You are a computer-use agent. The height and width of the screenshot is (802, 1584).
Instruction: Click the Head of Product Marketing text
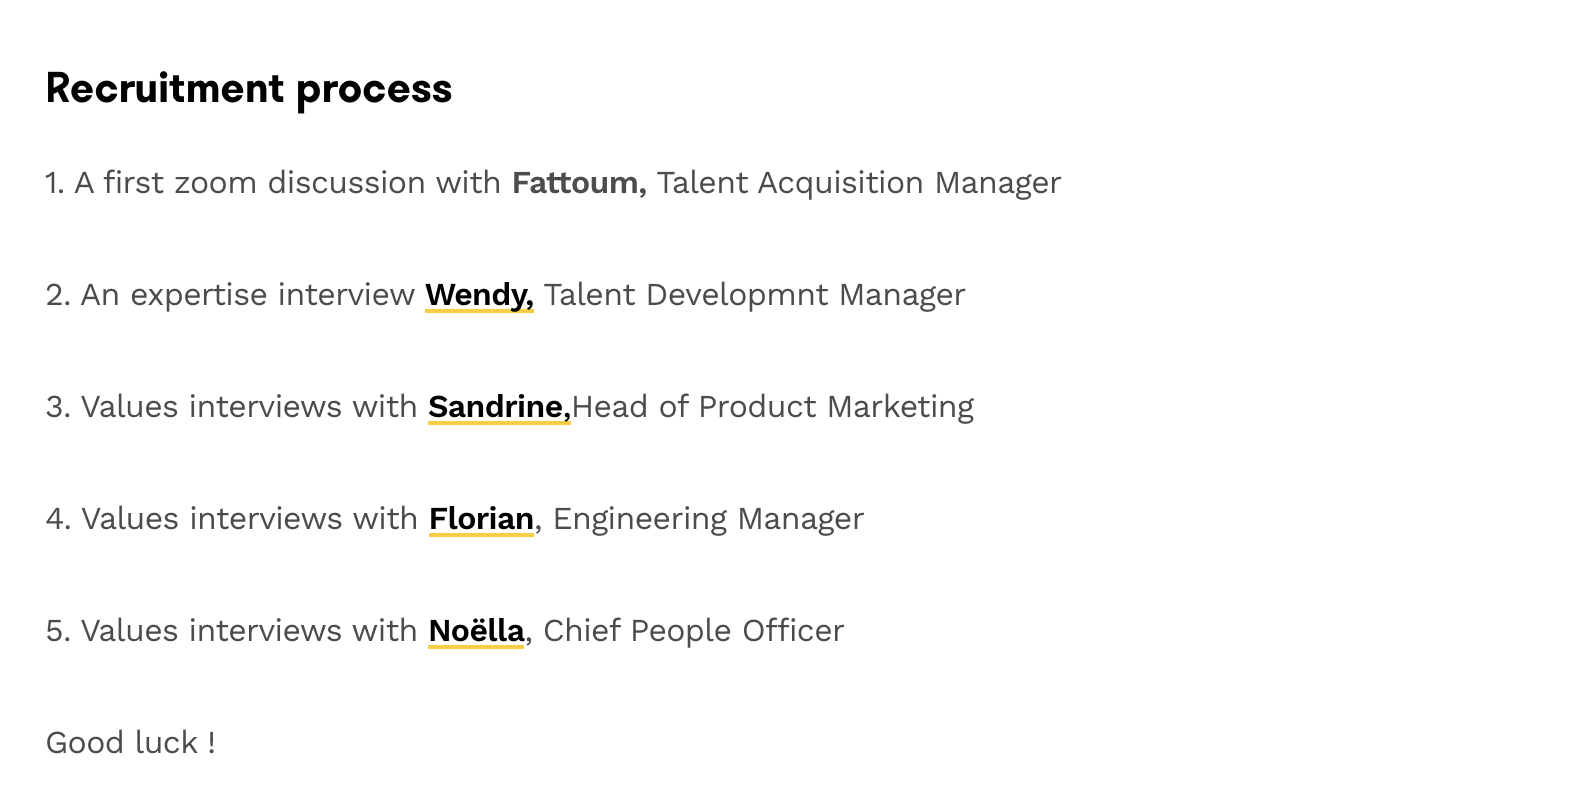(x=773, y=407)
